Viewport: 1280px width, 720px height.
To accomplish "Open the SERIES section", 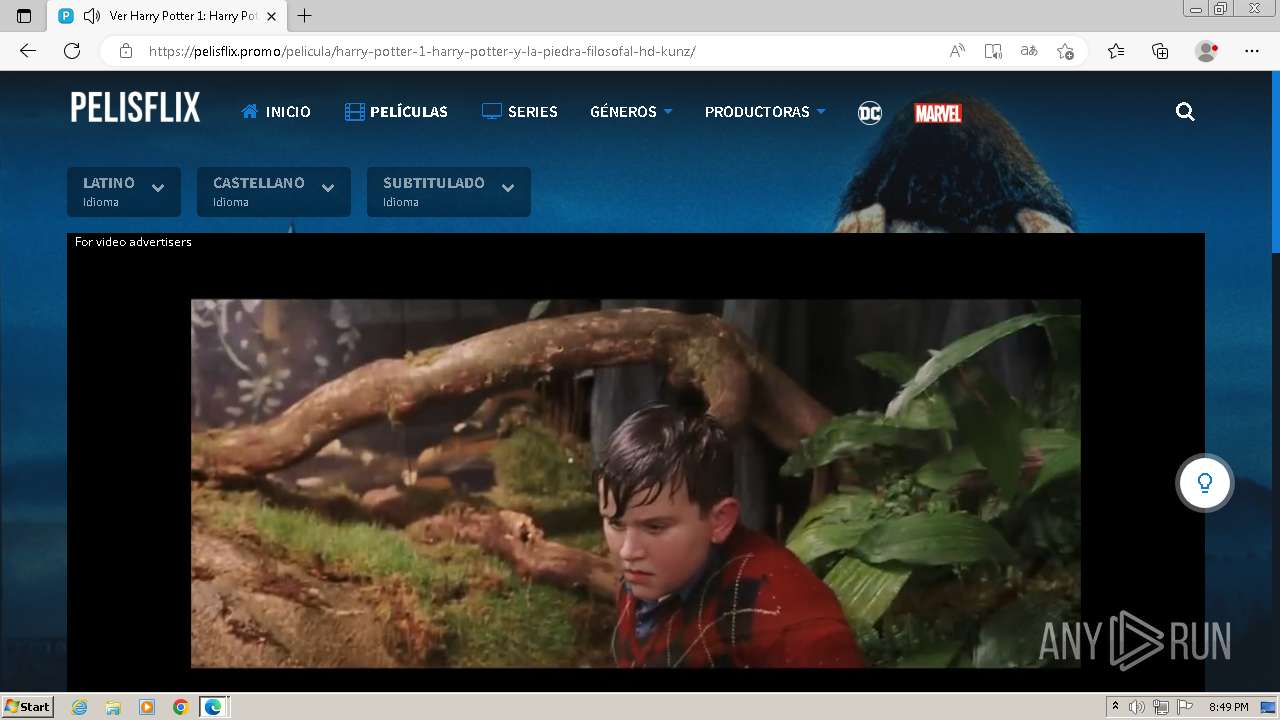I will (519, 112).
